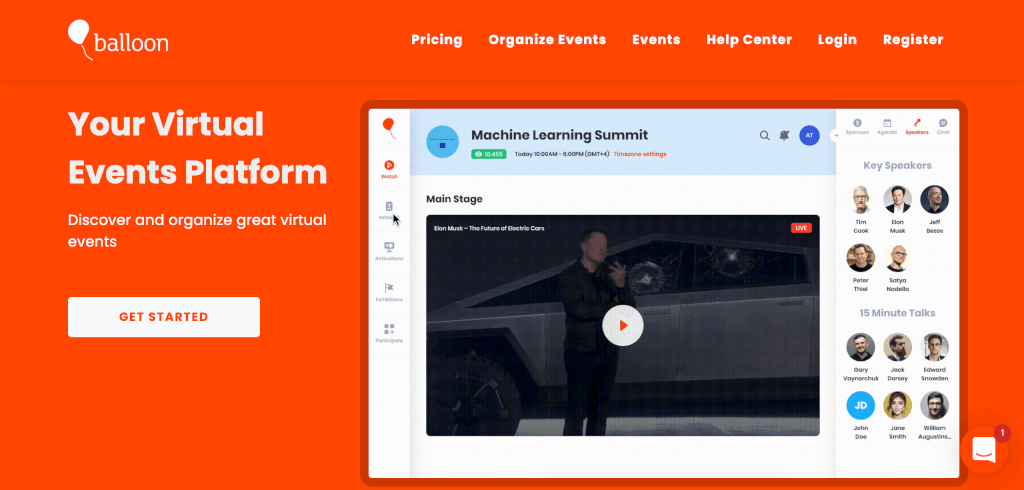Select the JD avatar for John Doe
Screen dimensions: 1024x490
861,406
